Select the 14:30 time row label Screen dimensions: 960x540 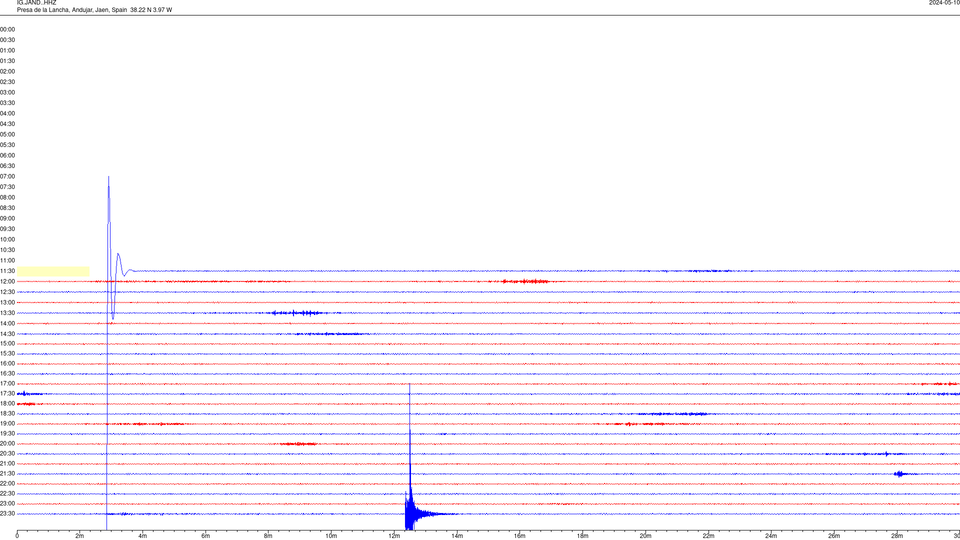7,334
